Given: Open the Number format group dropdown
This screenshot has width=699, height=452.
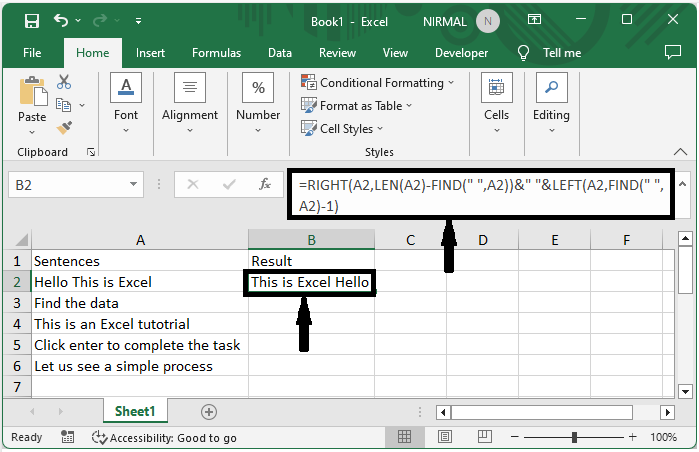Looking at the screenshot, I should [x=258, y=103].
